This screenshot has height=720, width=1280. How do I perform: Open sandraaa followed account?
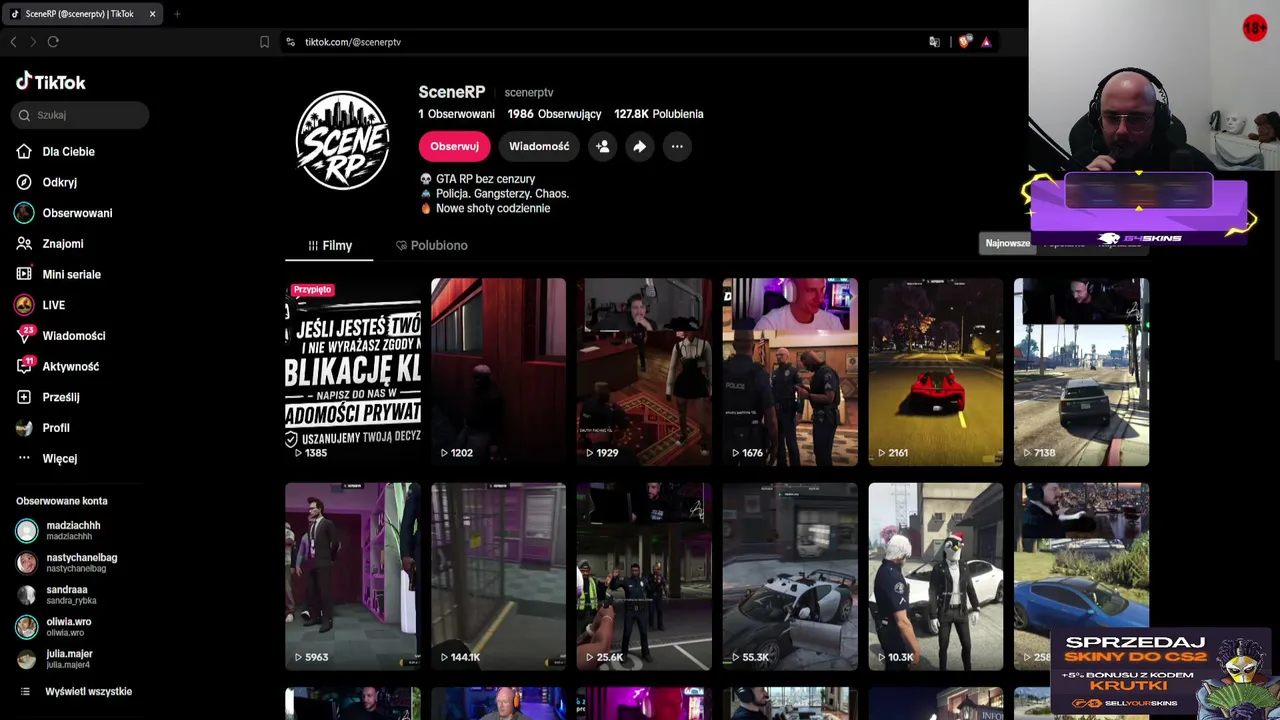pos(57,594)
